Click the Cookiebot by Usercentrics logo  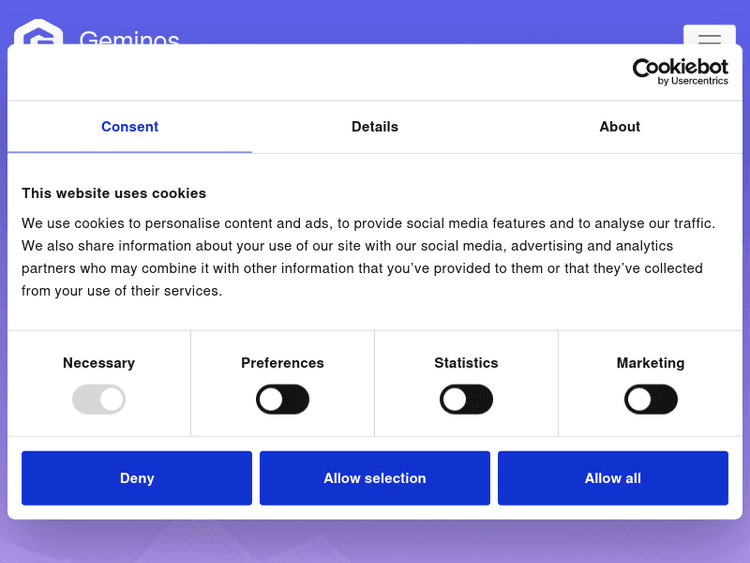tap(680, 71)
